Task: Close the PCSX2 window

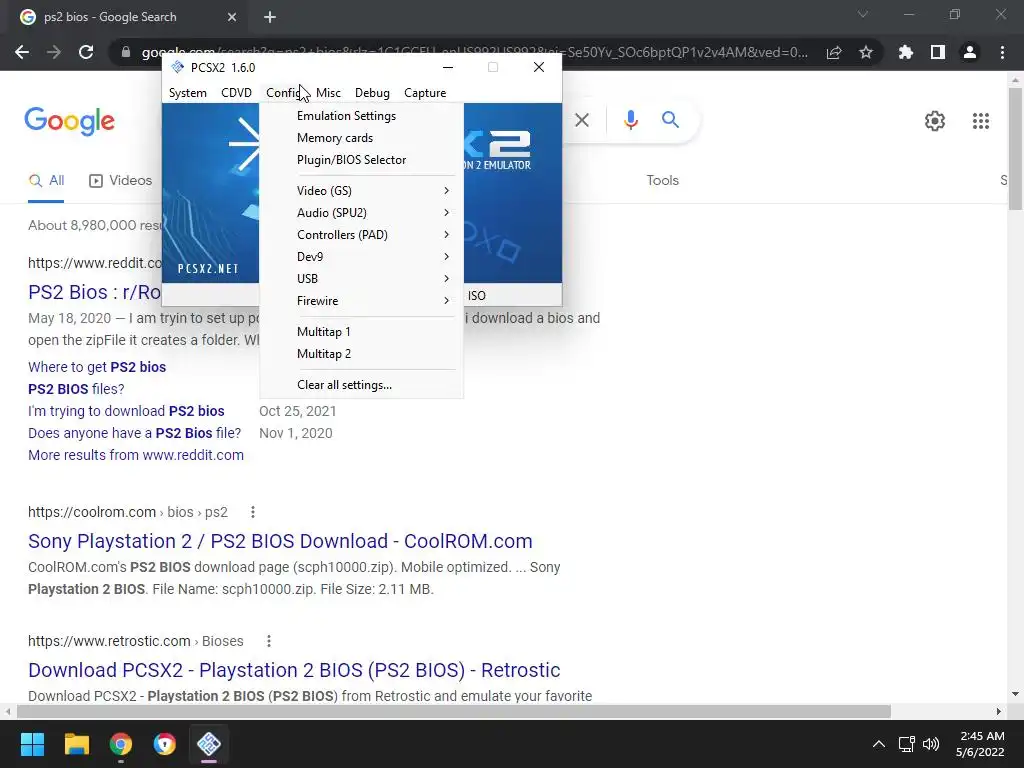Action: [x=539, y=67]
